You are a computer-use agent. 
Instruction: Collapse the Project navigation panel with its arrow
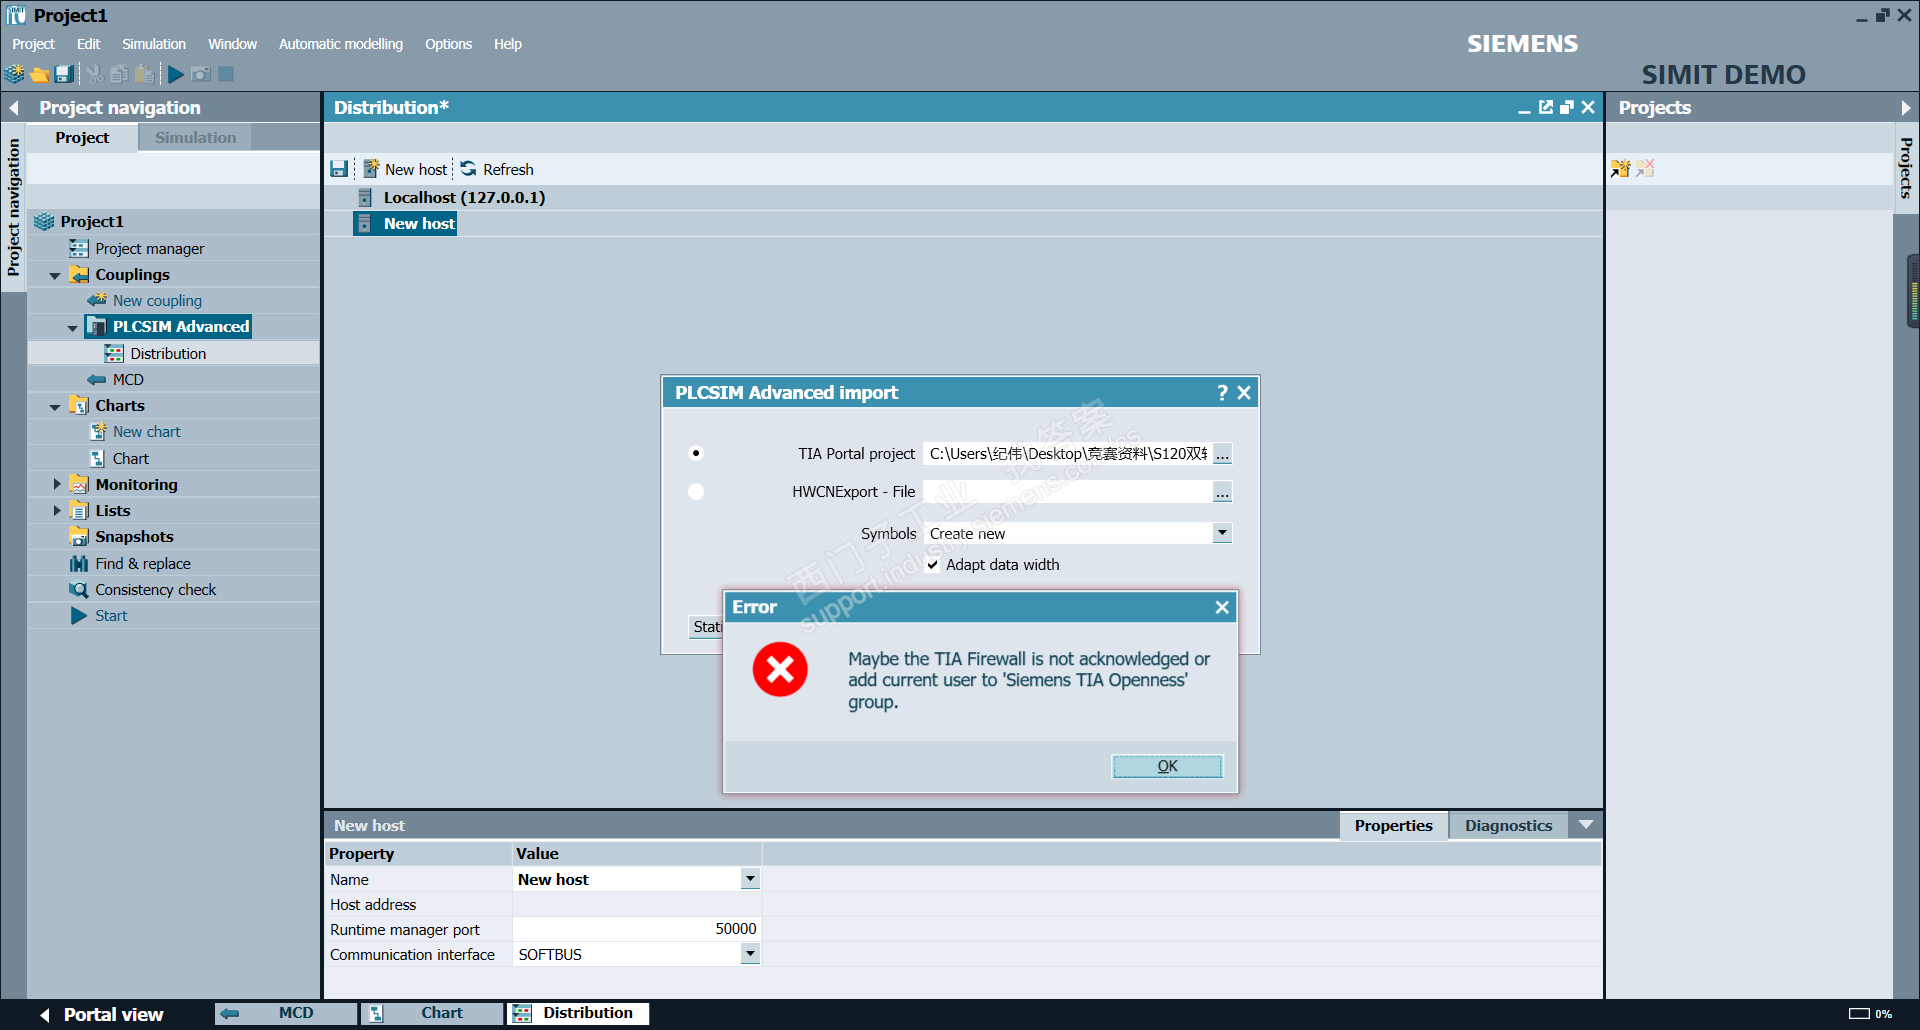(14, 108)
